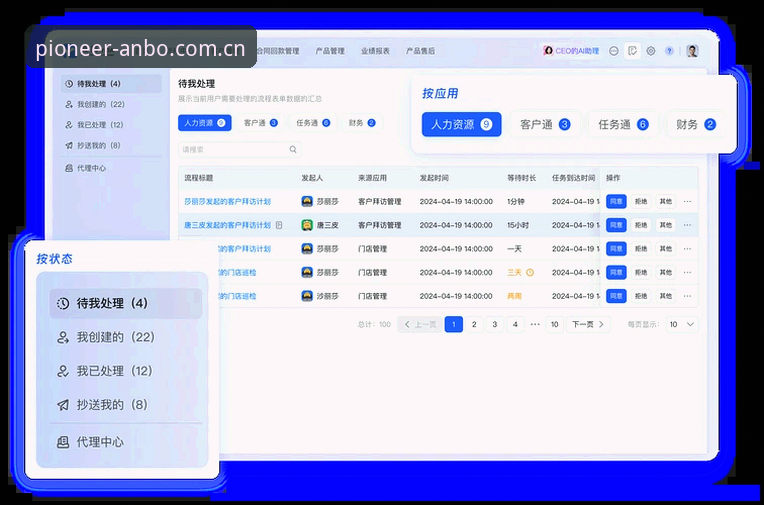Switch to small 人力资源 tab under 待我处理

tap(205, 123)
